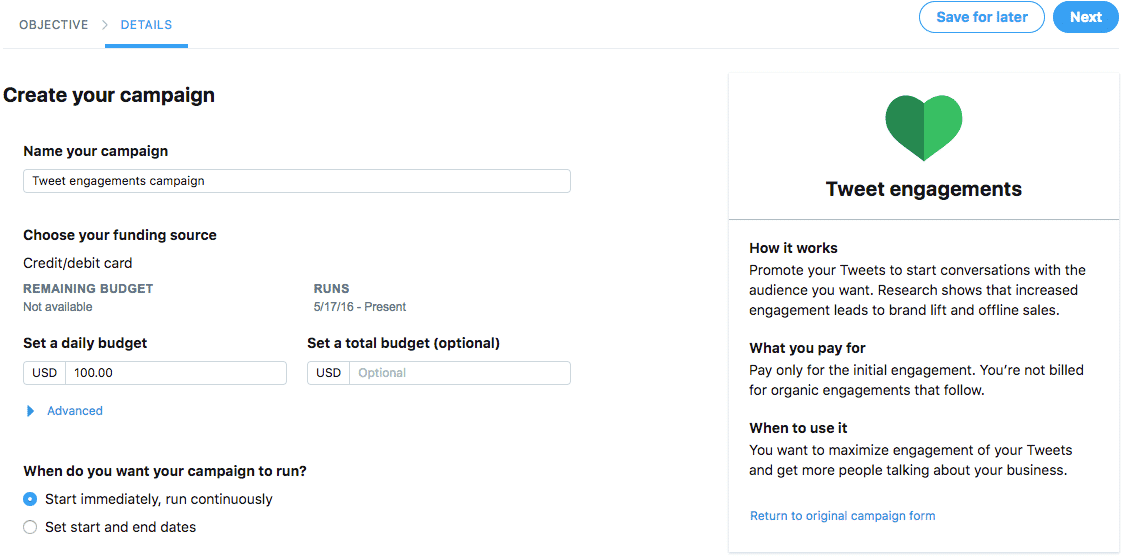Screen dimensions: 1125x559
Task: Click the Choose your funding source label
Action: (120, 235)
